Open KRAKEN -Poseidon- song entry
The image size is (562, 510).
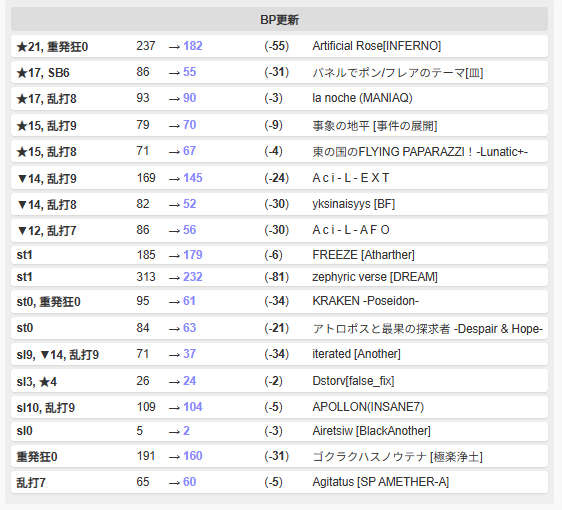[365, 301]
